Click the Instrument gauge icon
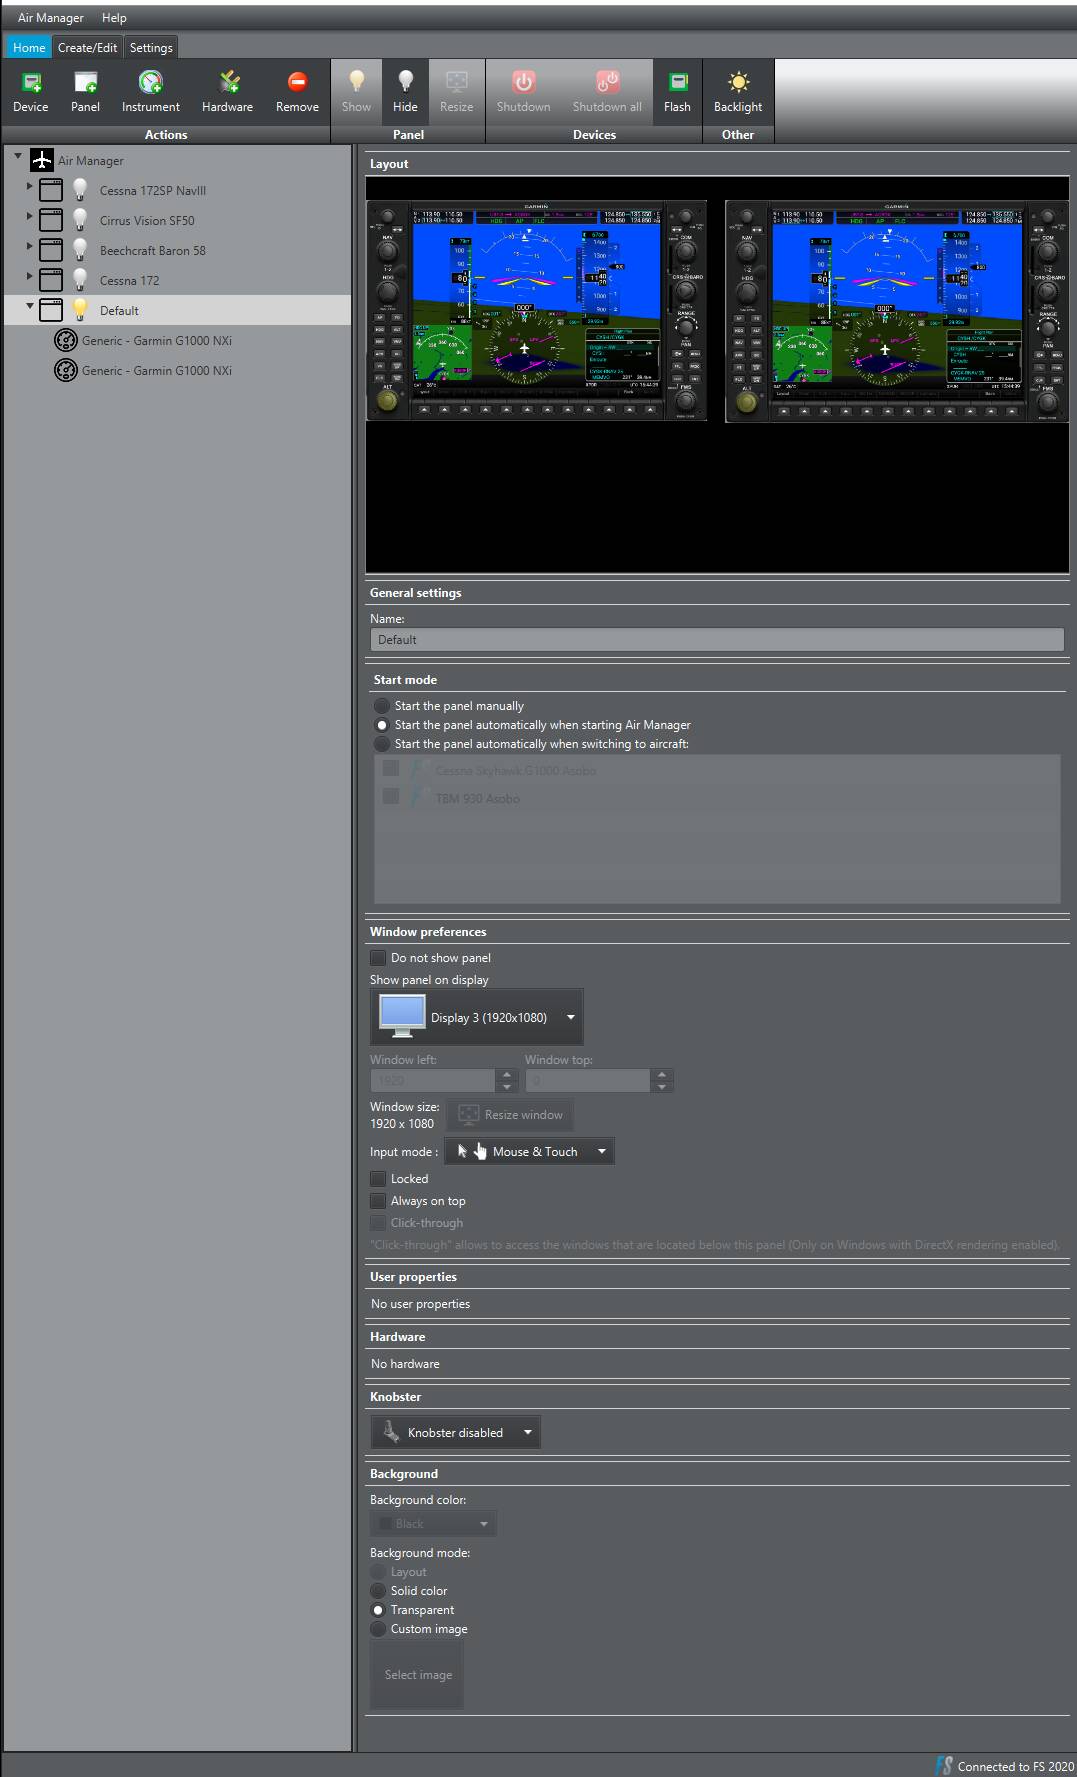1077x1777 pixels. pos(151,83)
